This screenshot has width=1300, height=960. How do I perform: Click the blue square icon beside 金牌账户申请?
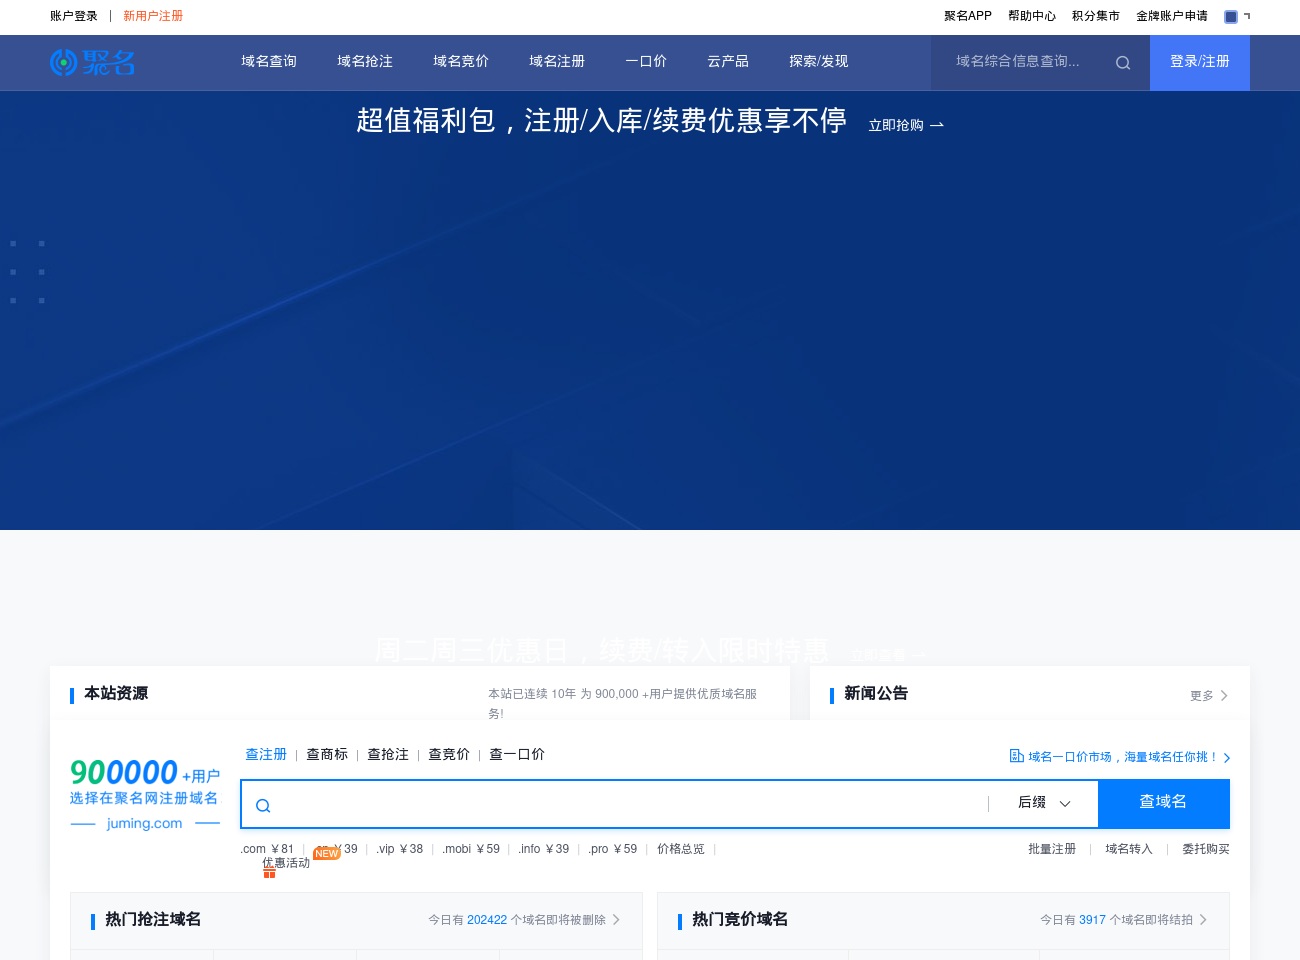coord(1231,16)
